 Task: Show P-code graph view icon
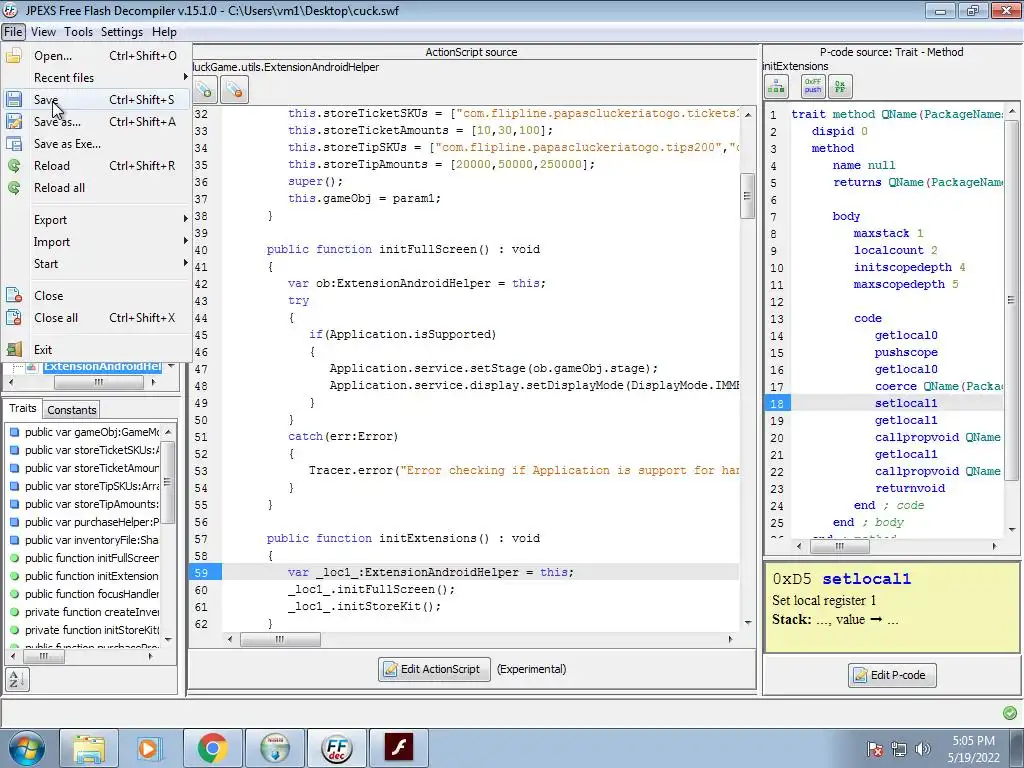point(776,86)
